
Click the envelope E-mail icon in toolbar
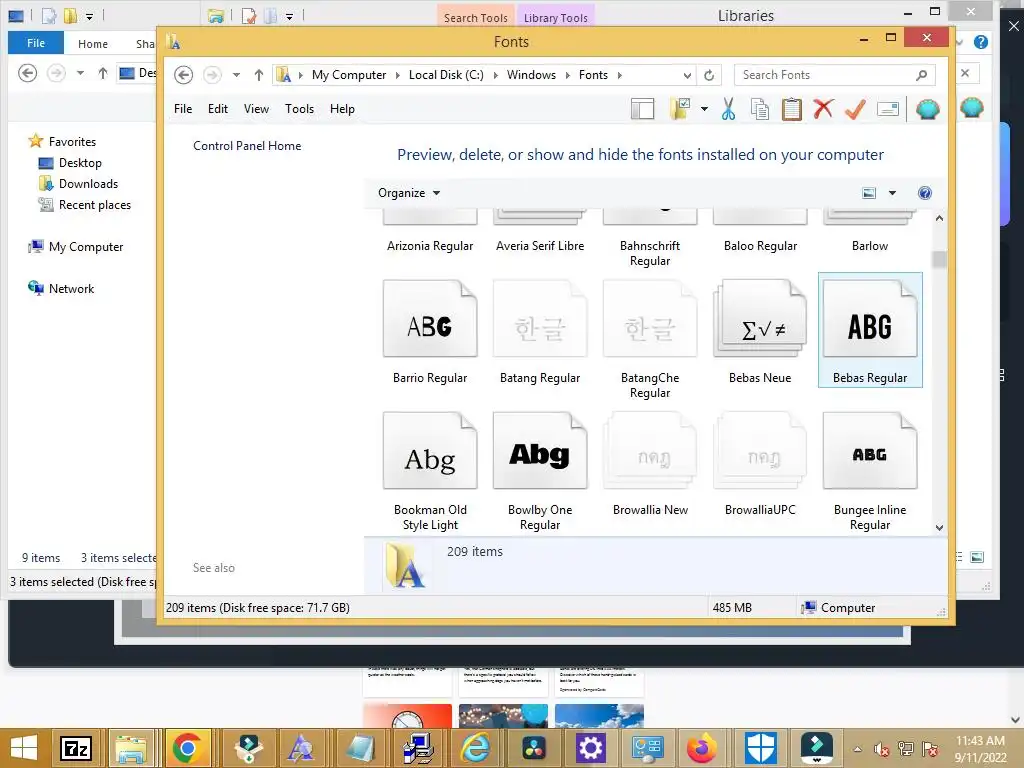click(888, 109)
